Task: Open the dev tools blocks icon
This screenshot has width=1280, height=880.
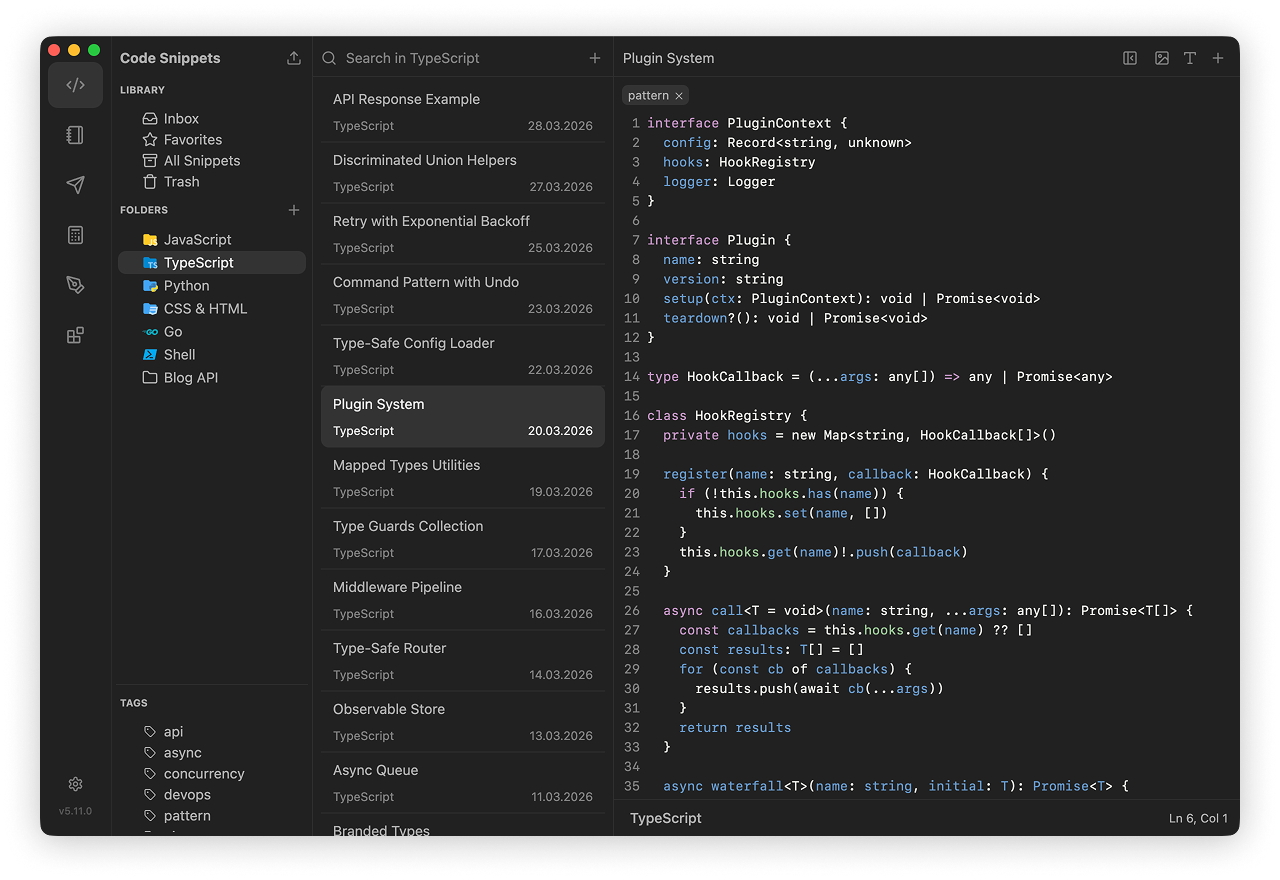Action: (75, 335)
